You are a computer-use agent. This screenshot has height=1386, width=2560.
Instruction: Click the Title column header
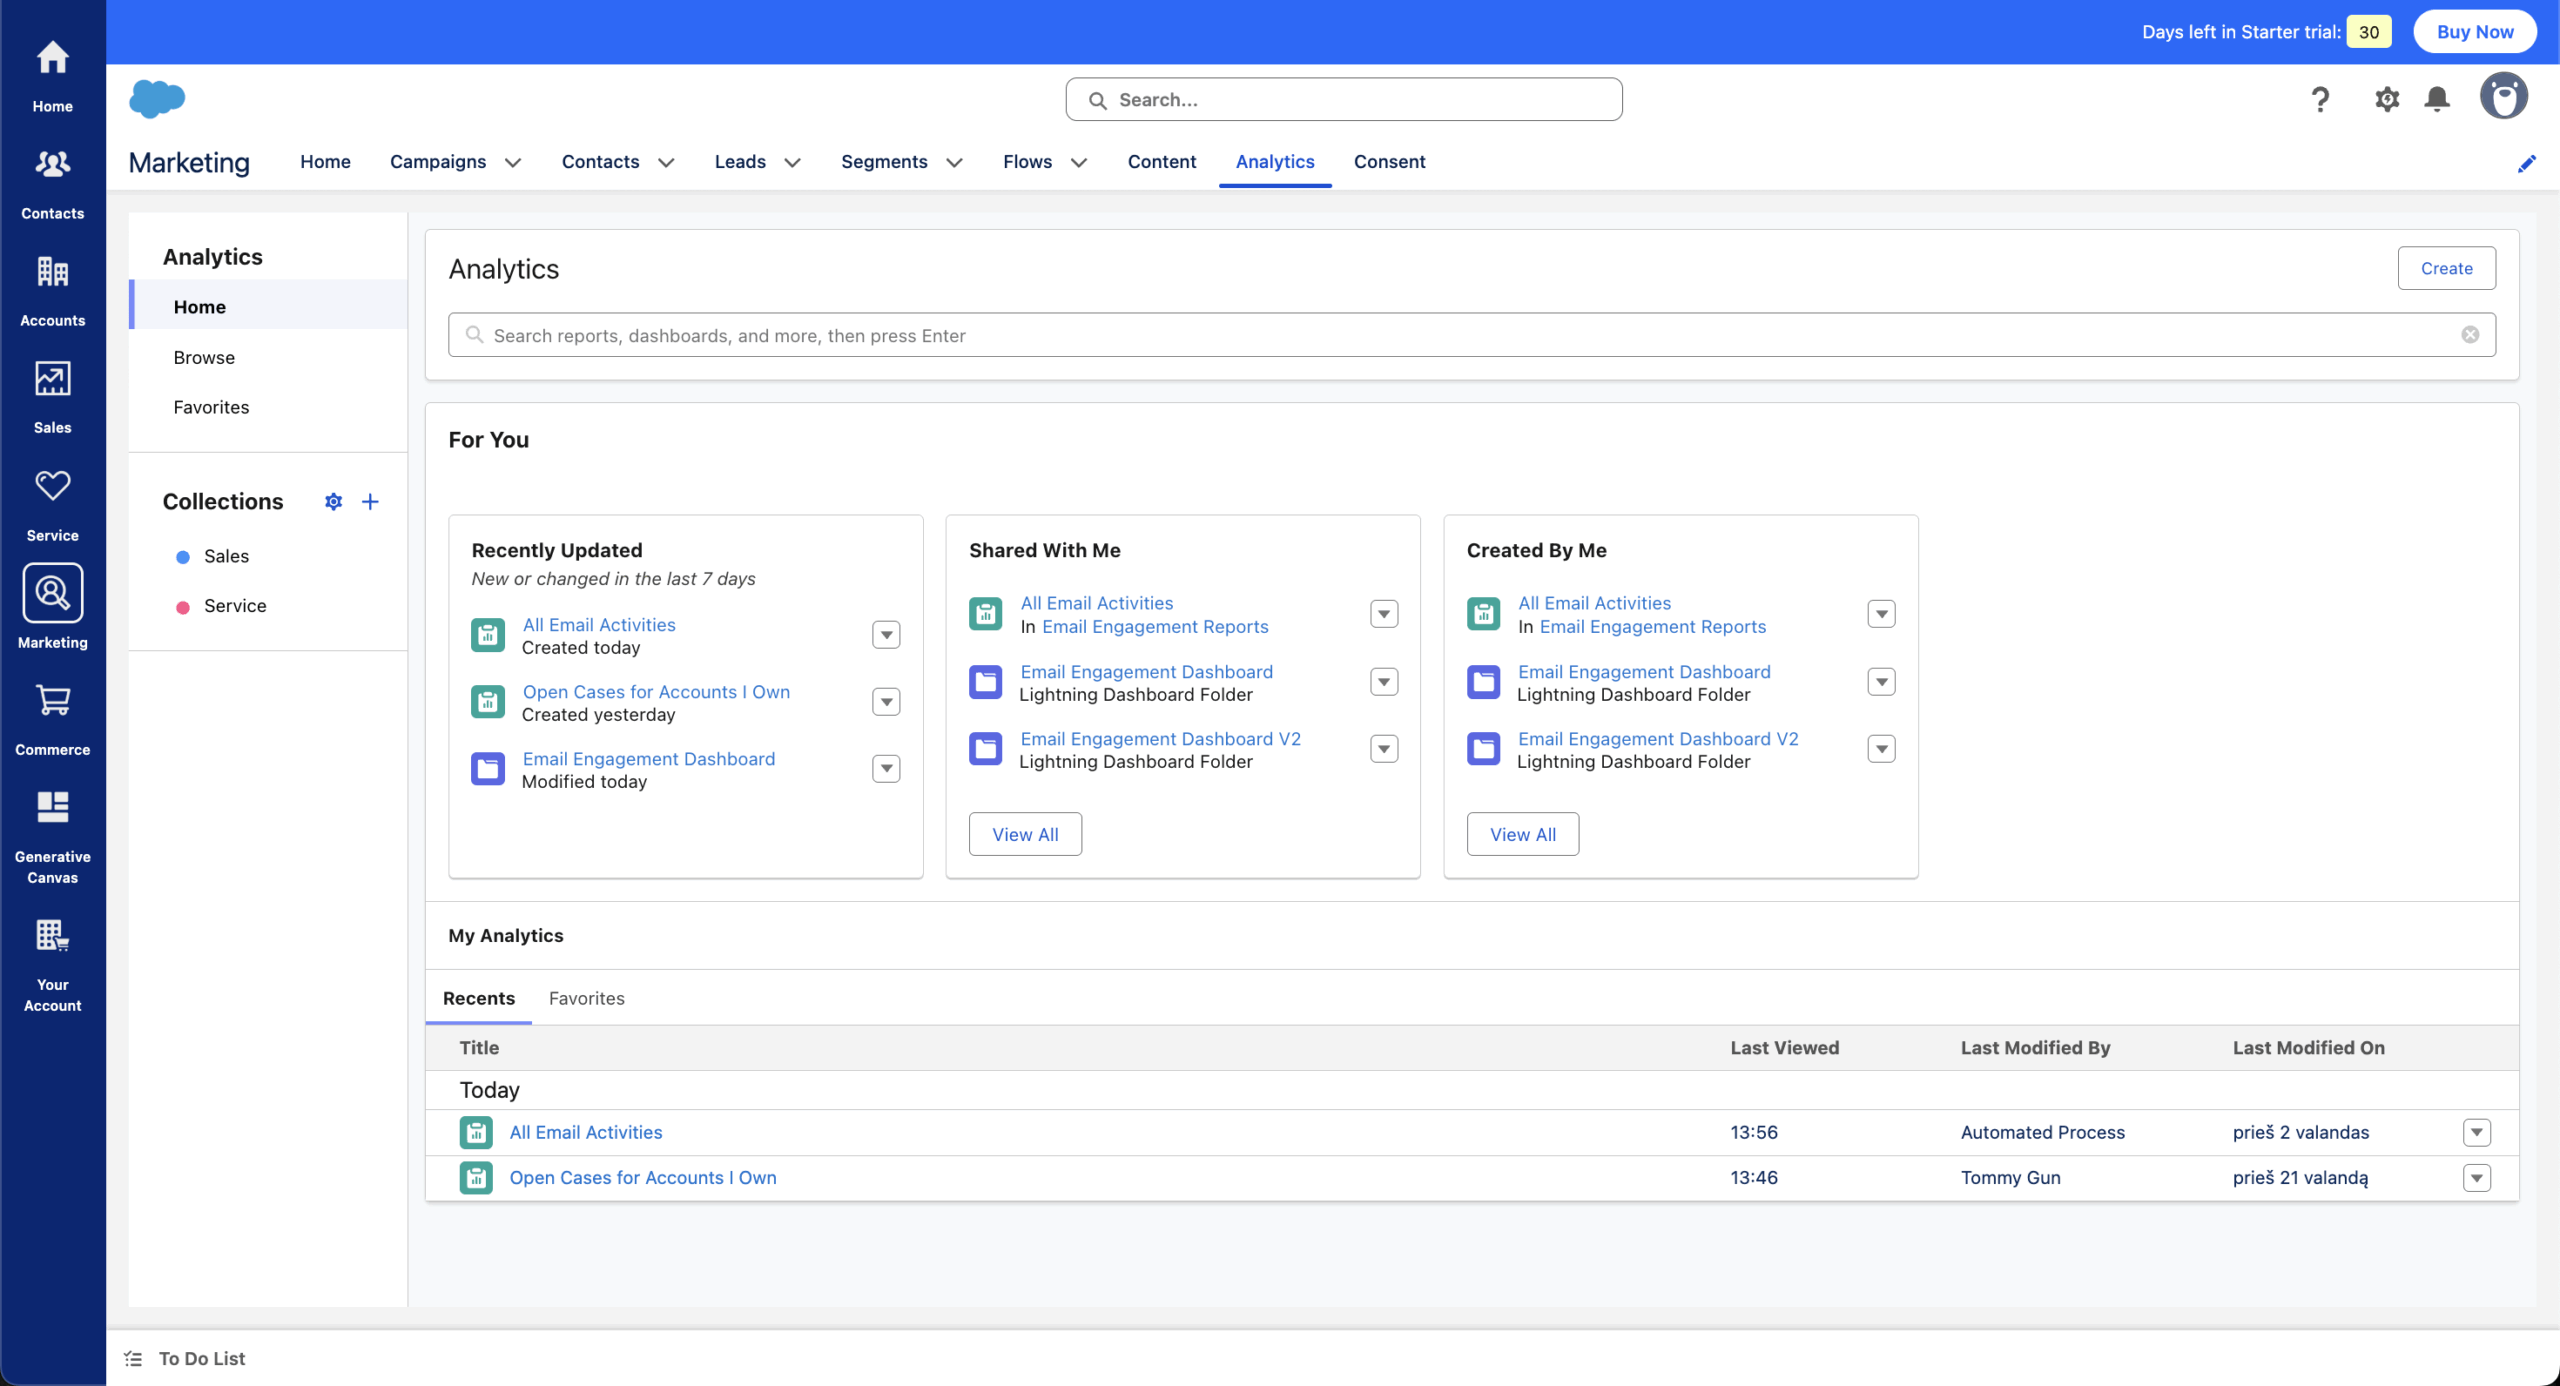pos(479,1048)
